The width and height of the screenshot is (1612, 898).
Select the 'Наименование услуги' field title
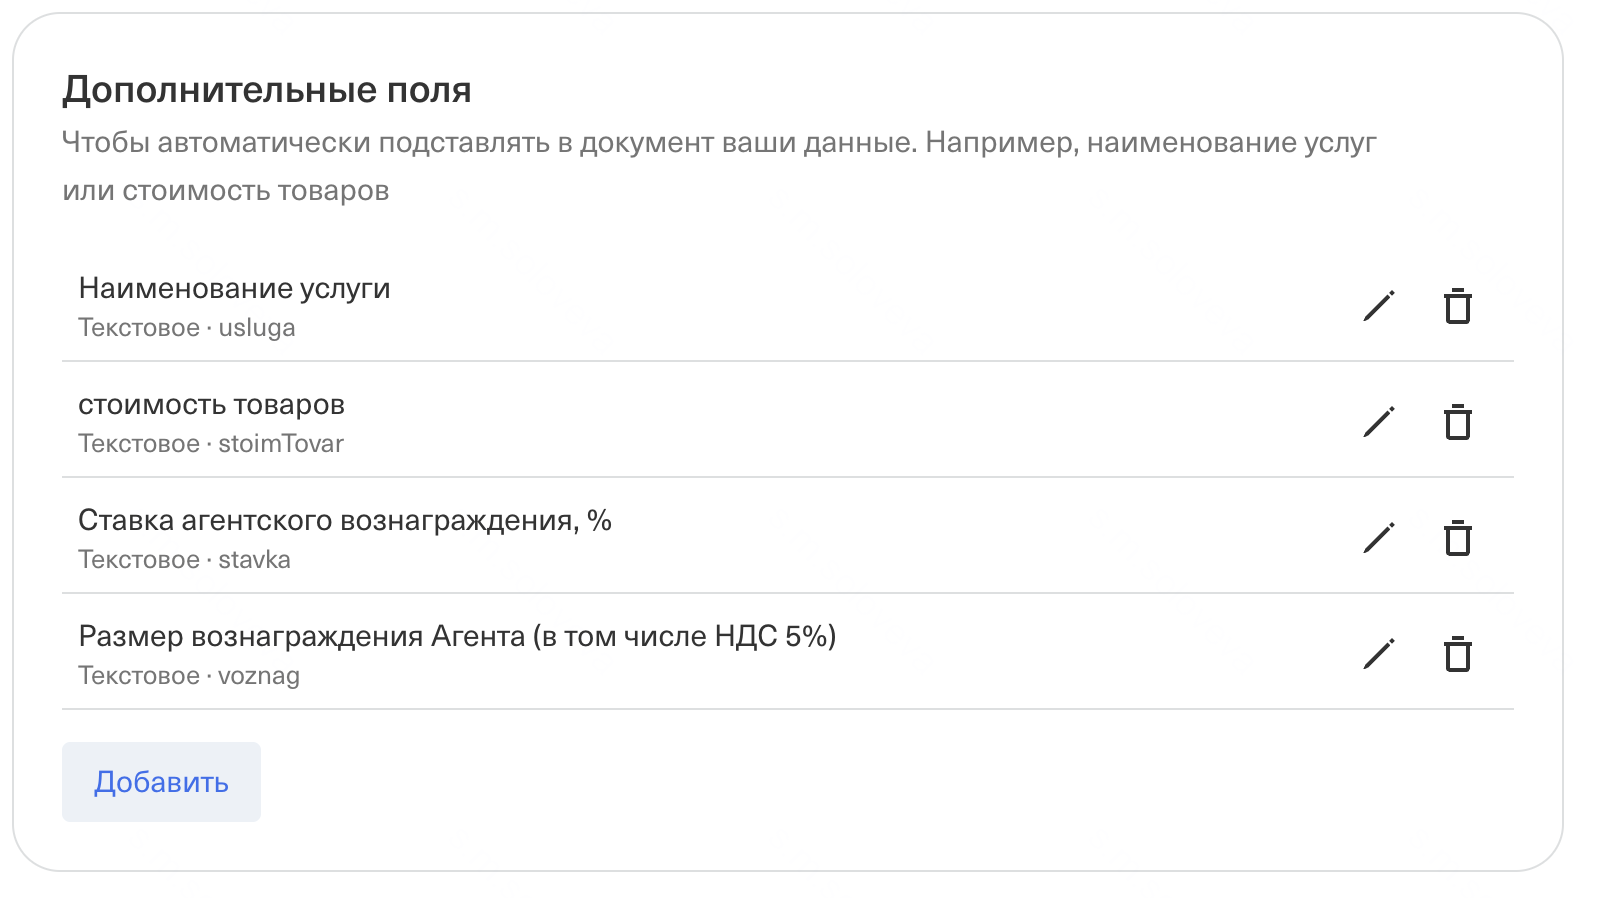click(x=234, y=289)
